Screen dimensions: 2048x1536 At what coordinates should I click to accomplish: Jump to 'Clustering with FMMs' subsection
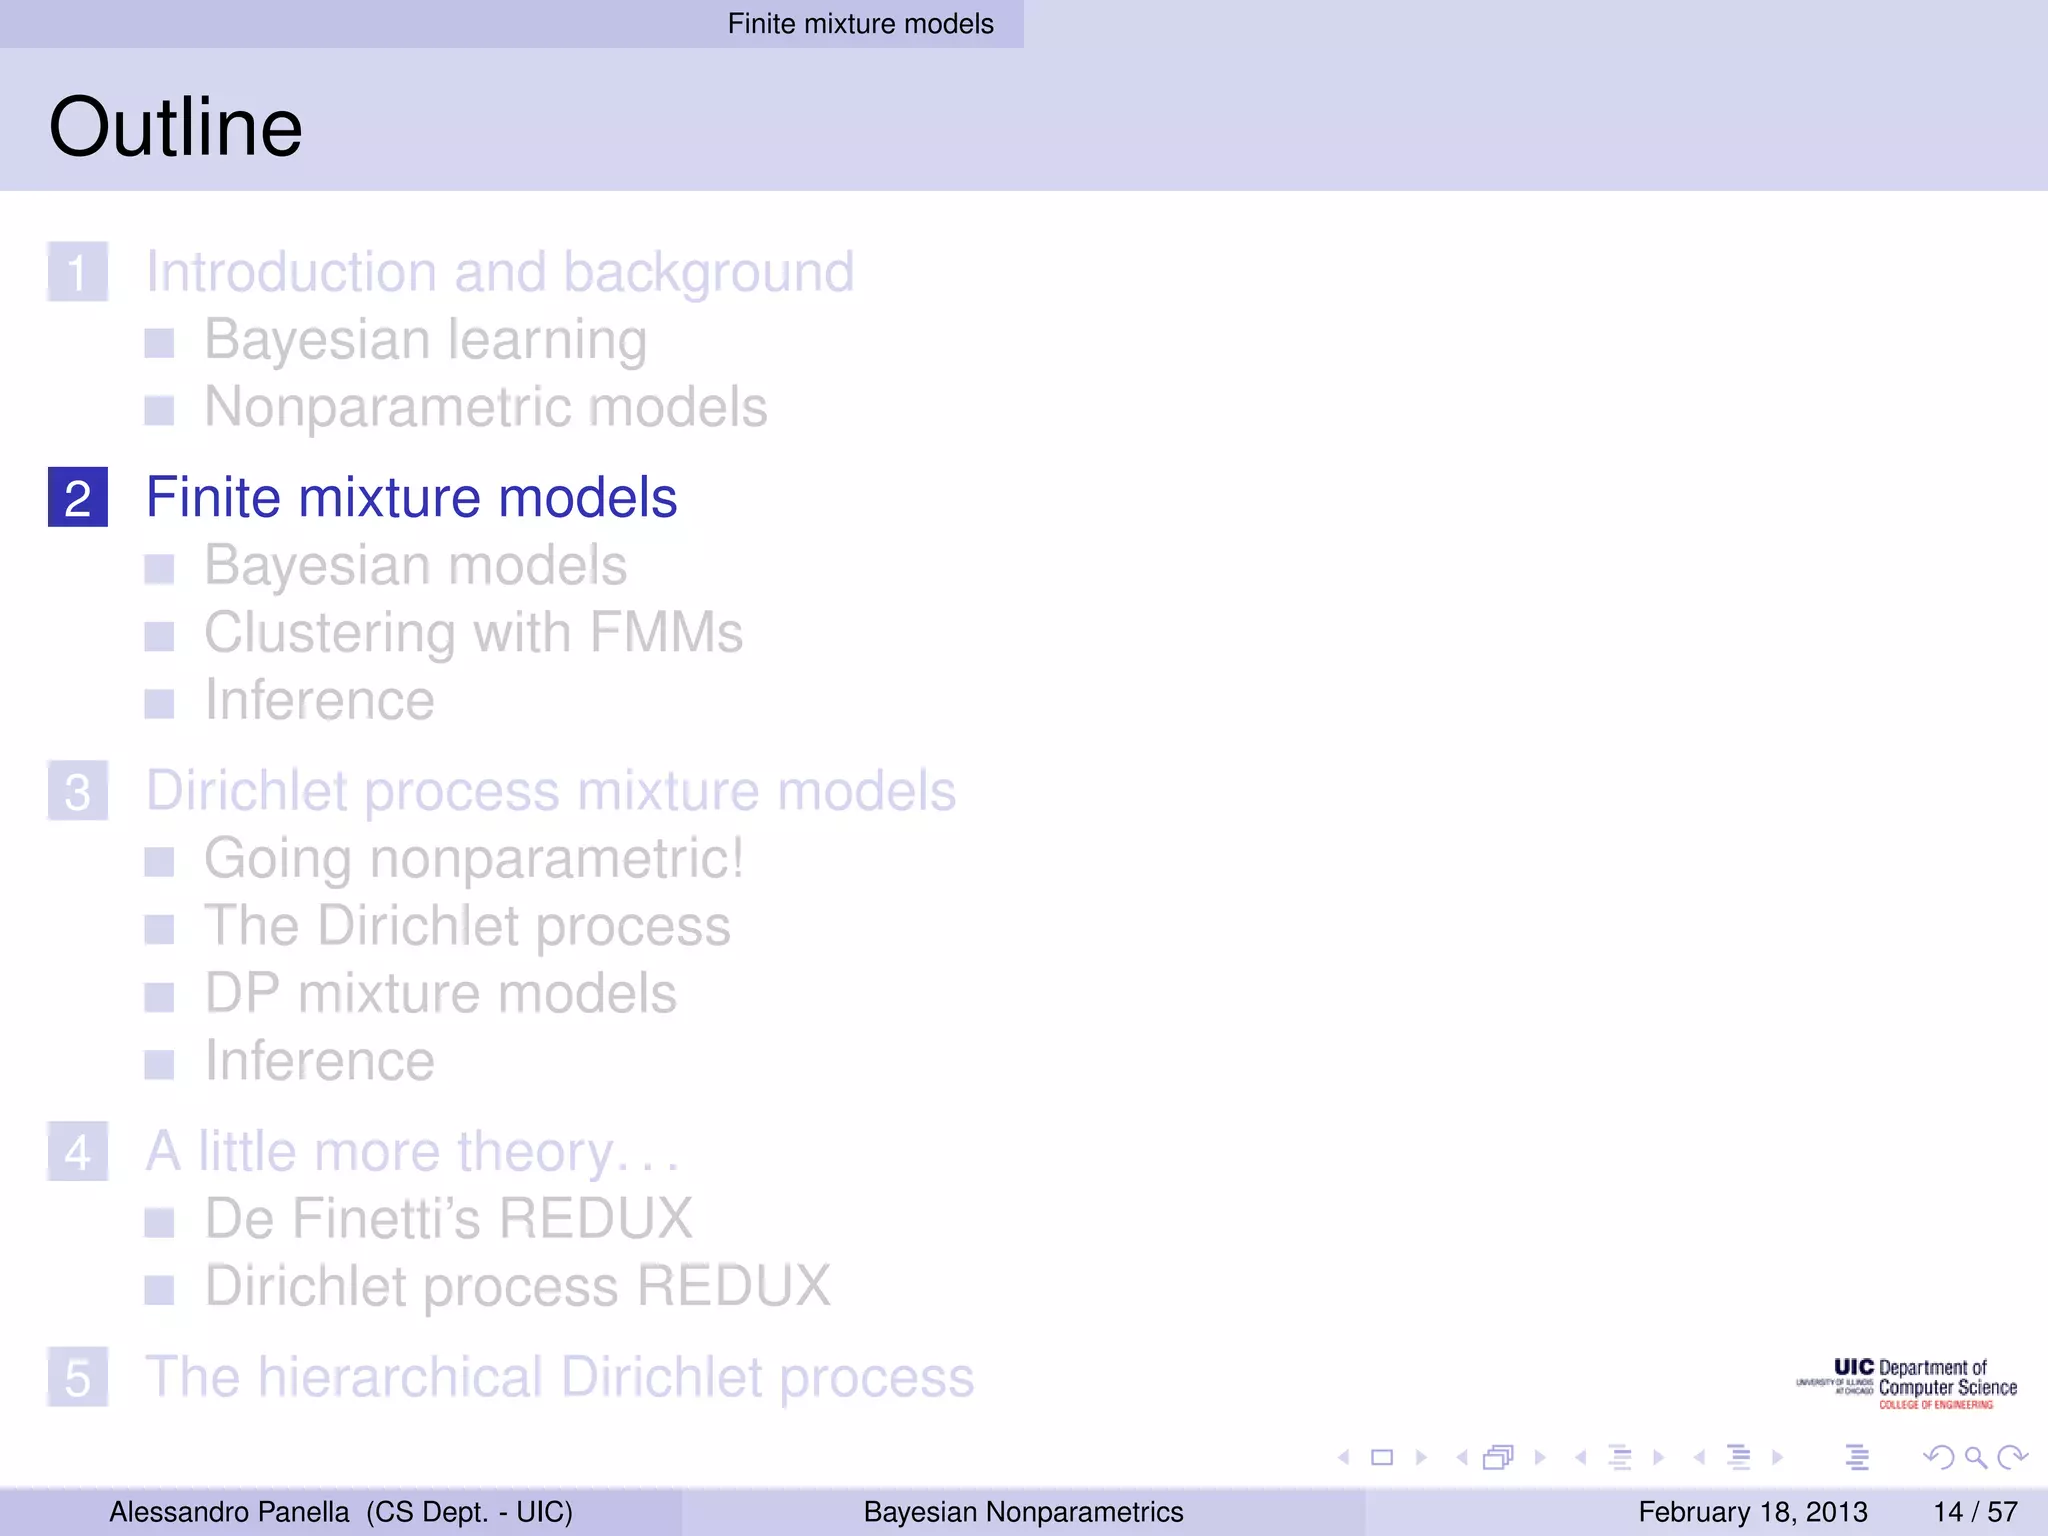[x=474, y=633]
